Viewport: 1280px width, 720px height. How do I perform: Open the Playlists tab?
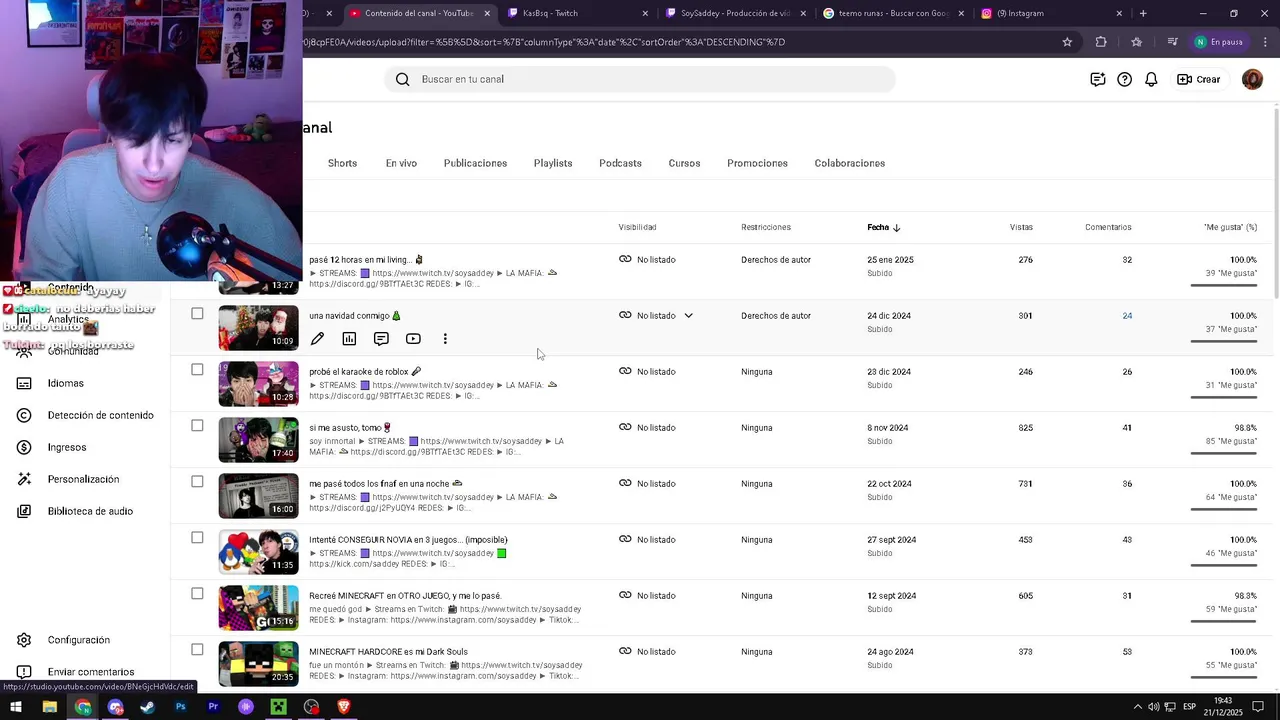tap(553, 163)
